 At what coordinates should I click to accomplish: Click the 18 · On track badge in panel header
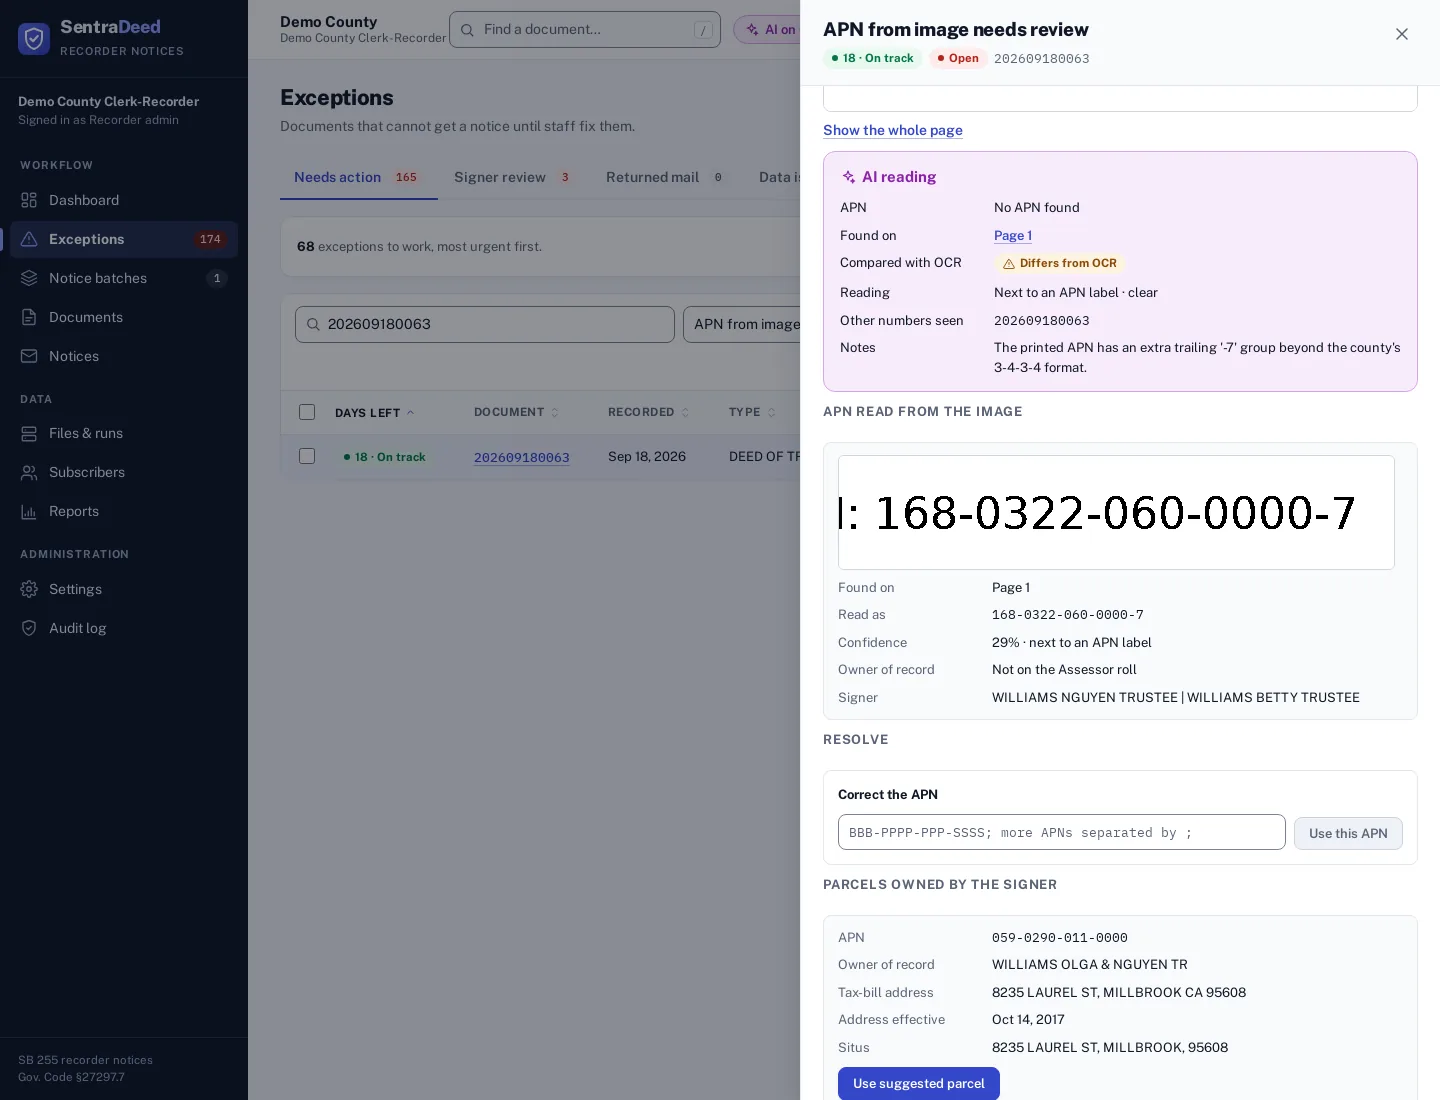click(872, 58)
